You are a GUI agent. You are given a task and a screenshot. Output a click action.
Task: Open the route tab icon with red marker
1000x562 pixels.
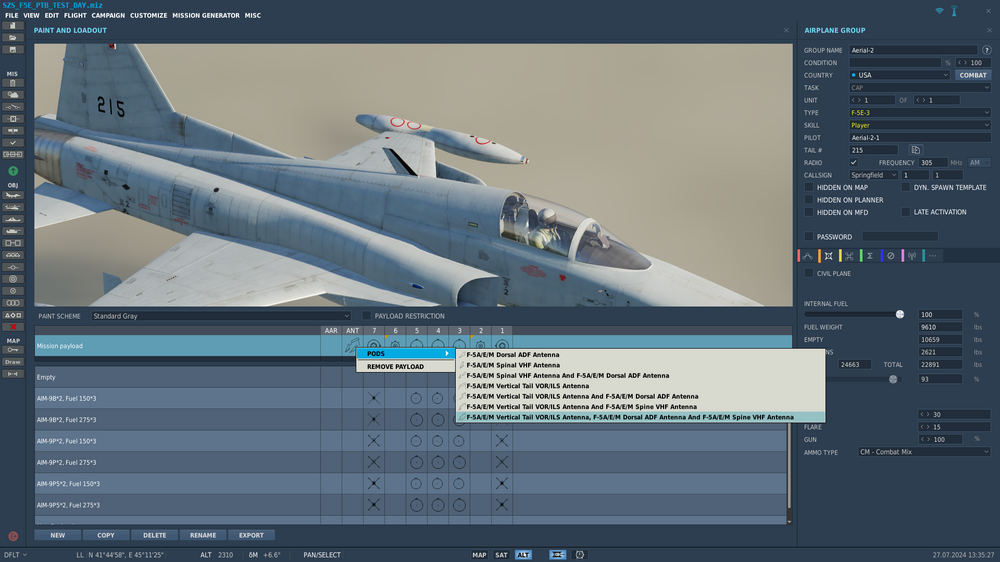[808, 256]
